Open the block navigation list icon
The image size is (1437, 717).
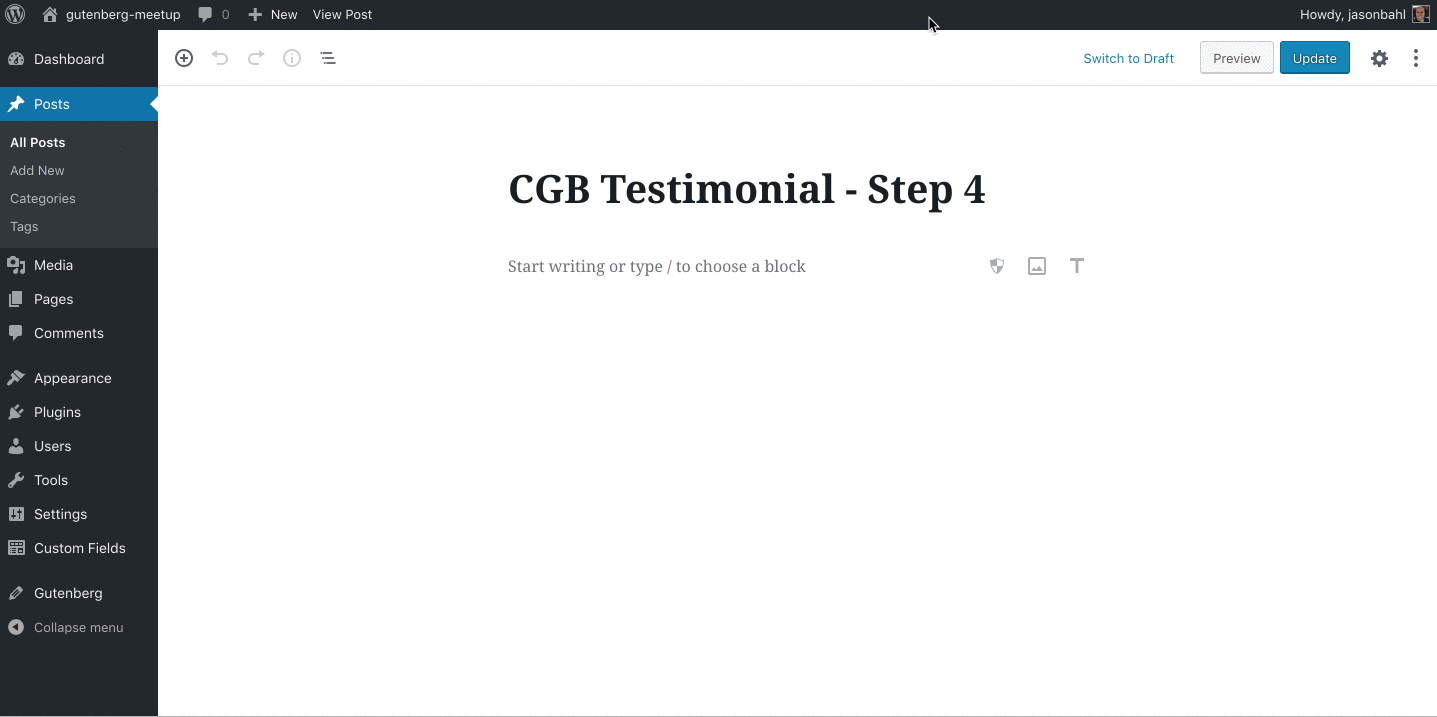(x=328, y=58)
